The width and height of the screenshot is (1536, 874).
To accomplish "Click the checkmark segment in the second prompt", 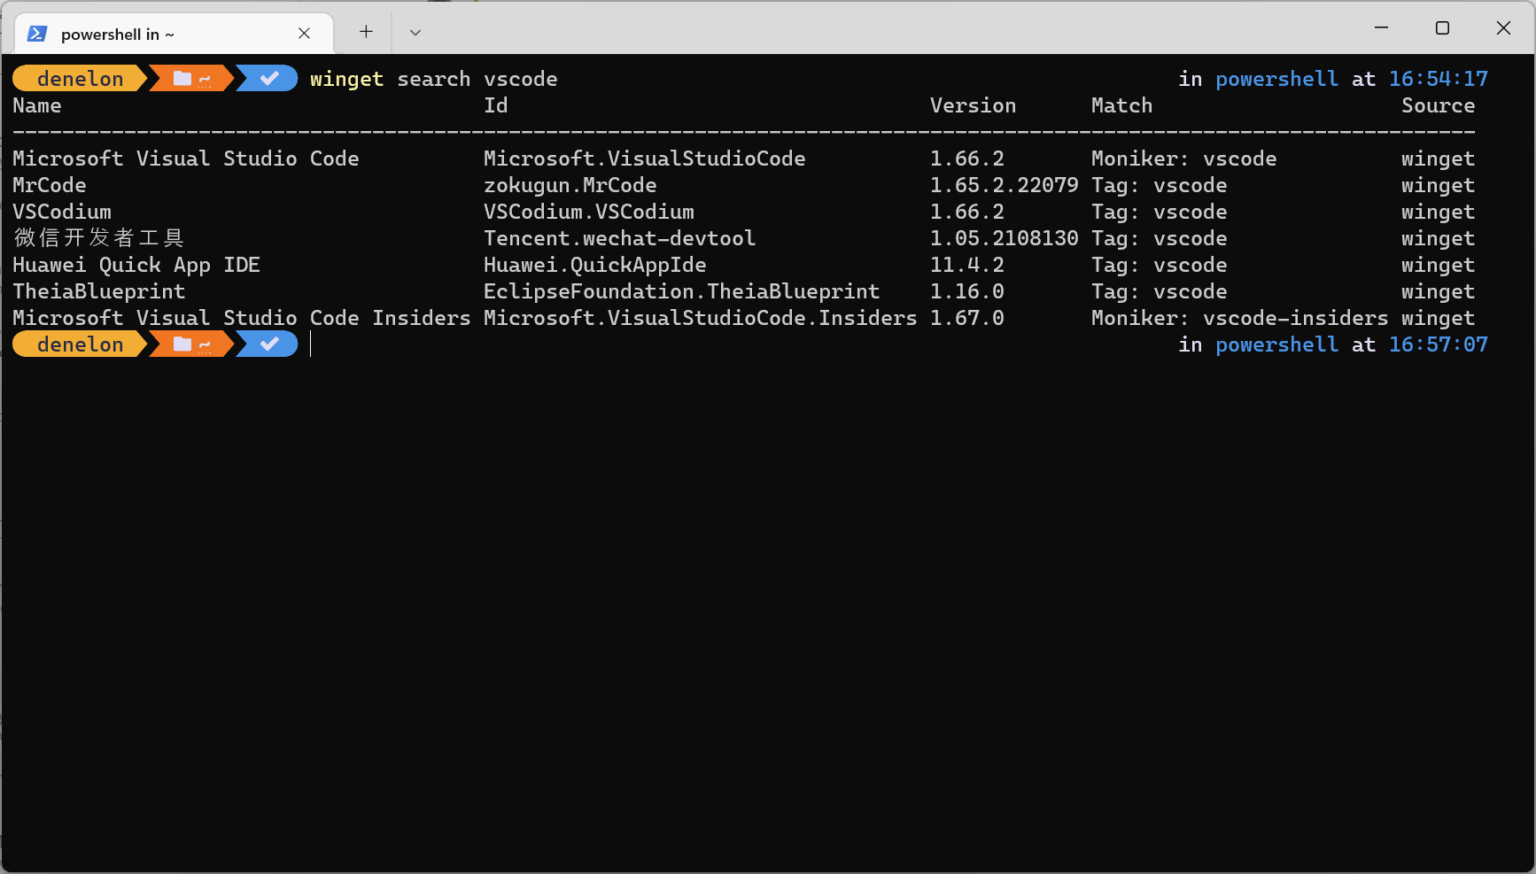I will coord(266,344).
